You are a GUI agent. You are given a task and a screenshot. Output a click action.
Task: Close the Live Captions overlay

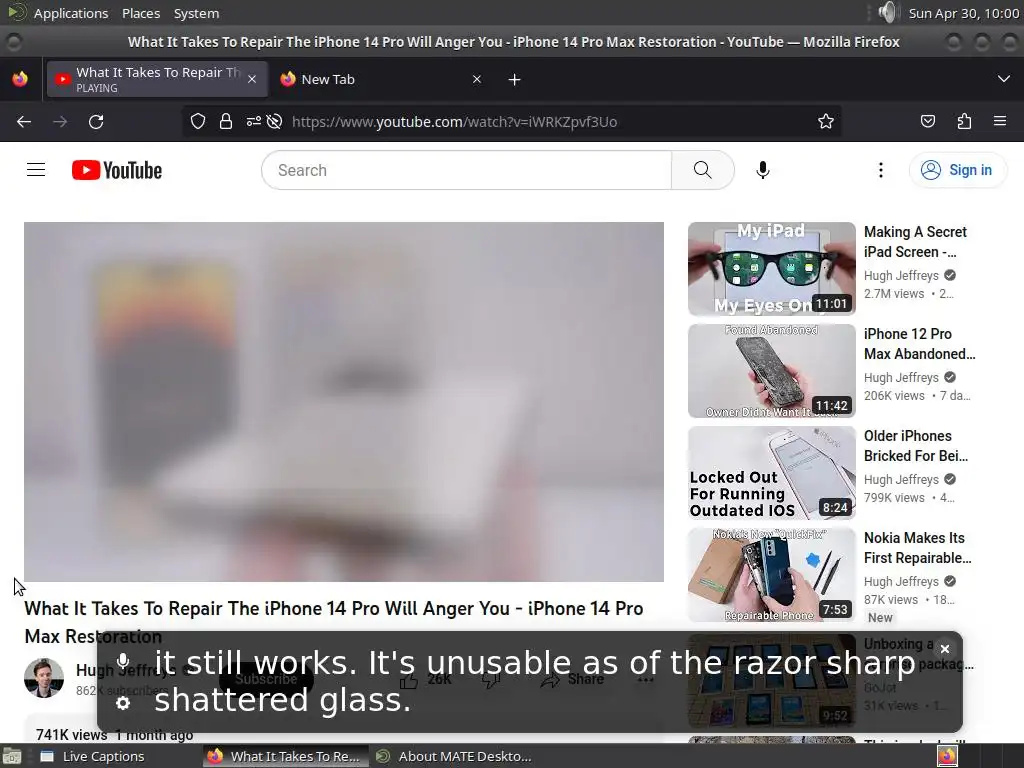(x=944, y=648)
